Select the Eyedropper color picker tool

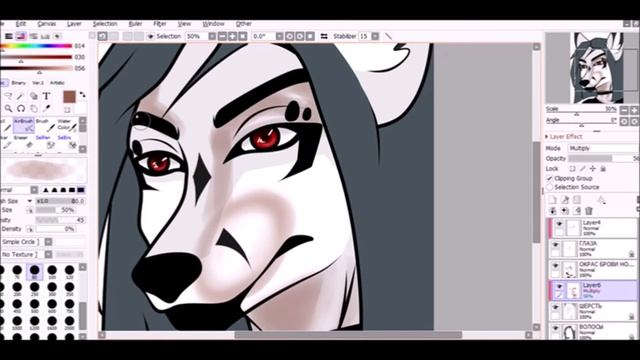46,109
